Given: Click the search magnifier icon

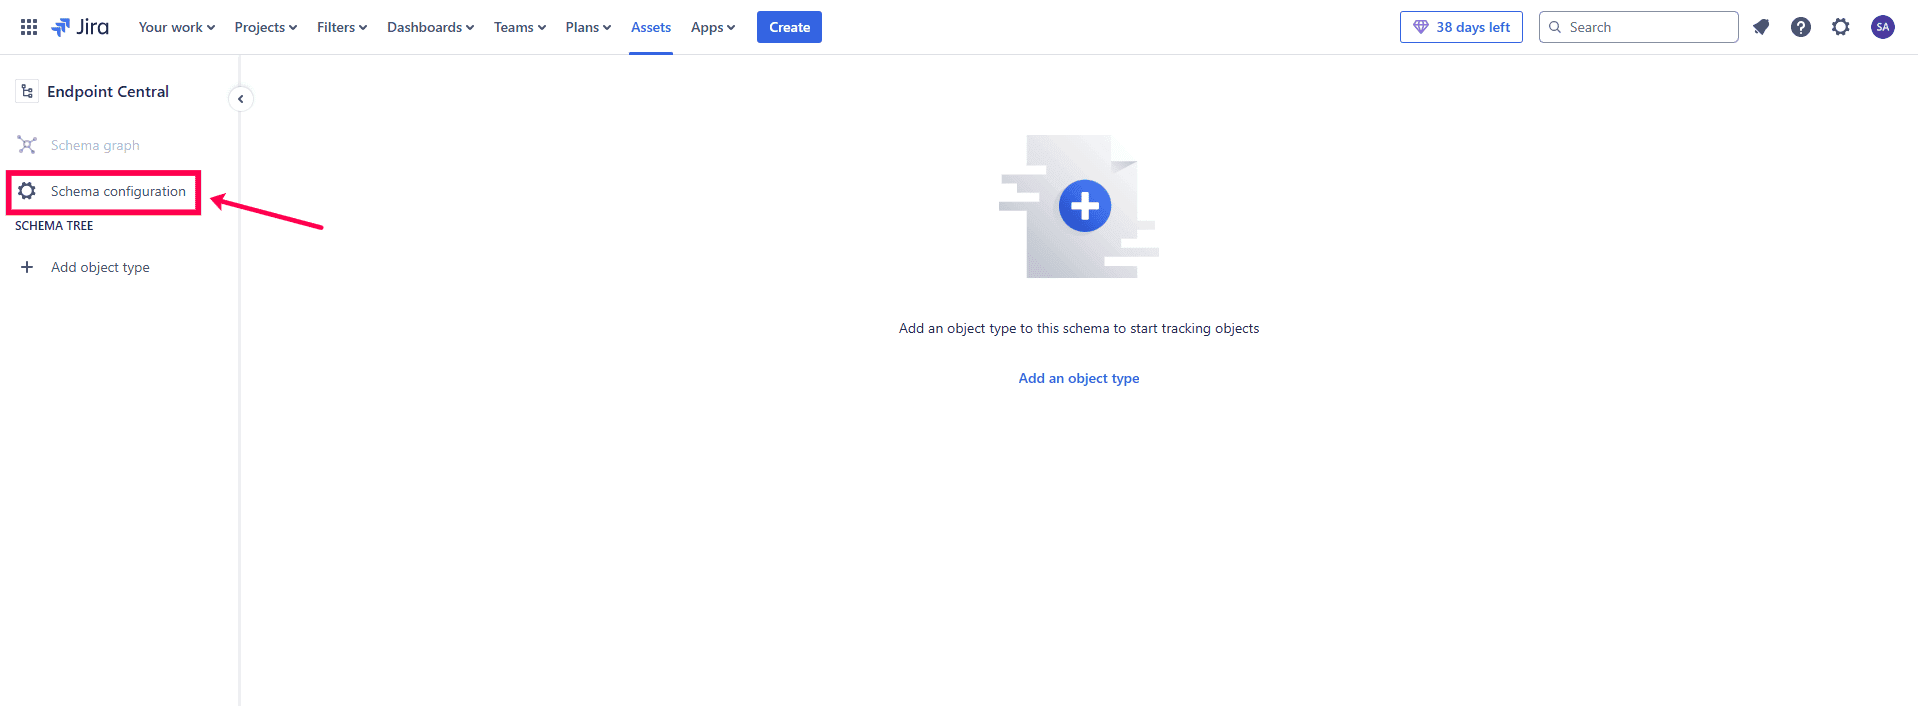Looking at the screenshot, I should [x=1555, y=27].
